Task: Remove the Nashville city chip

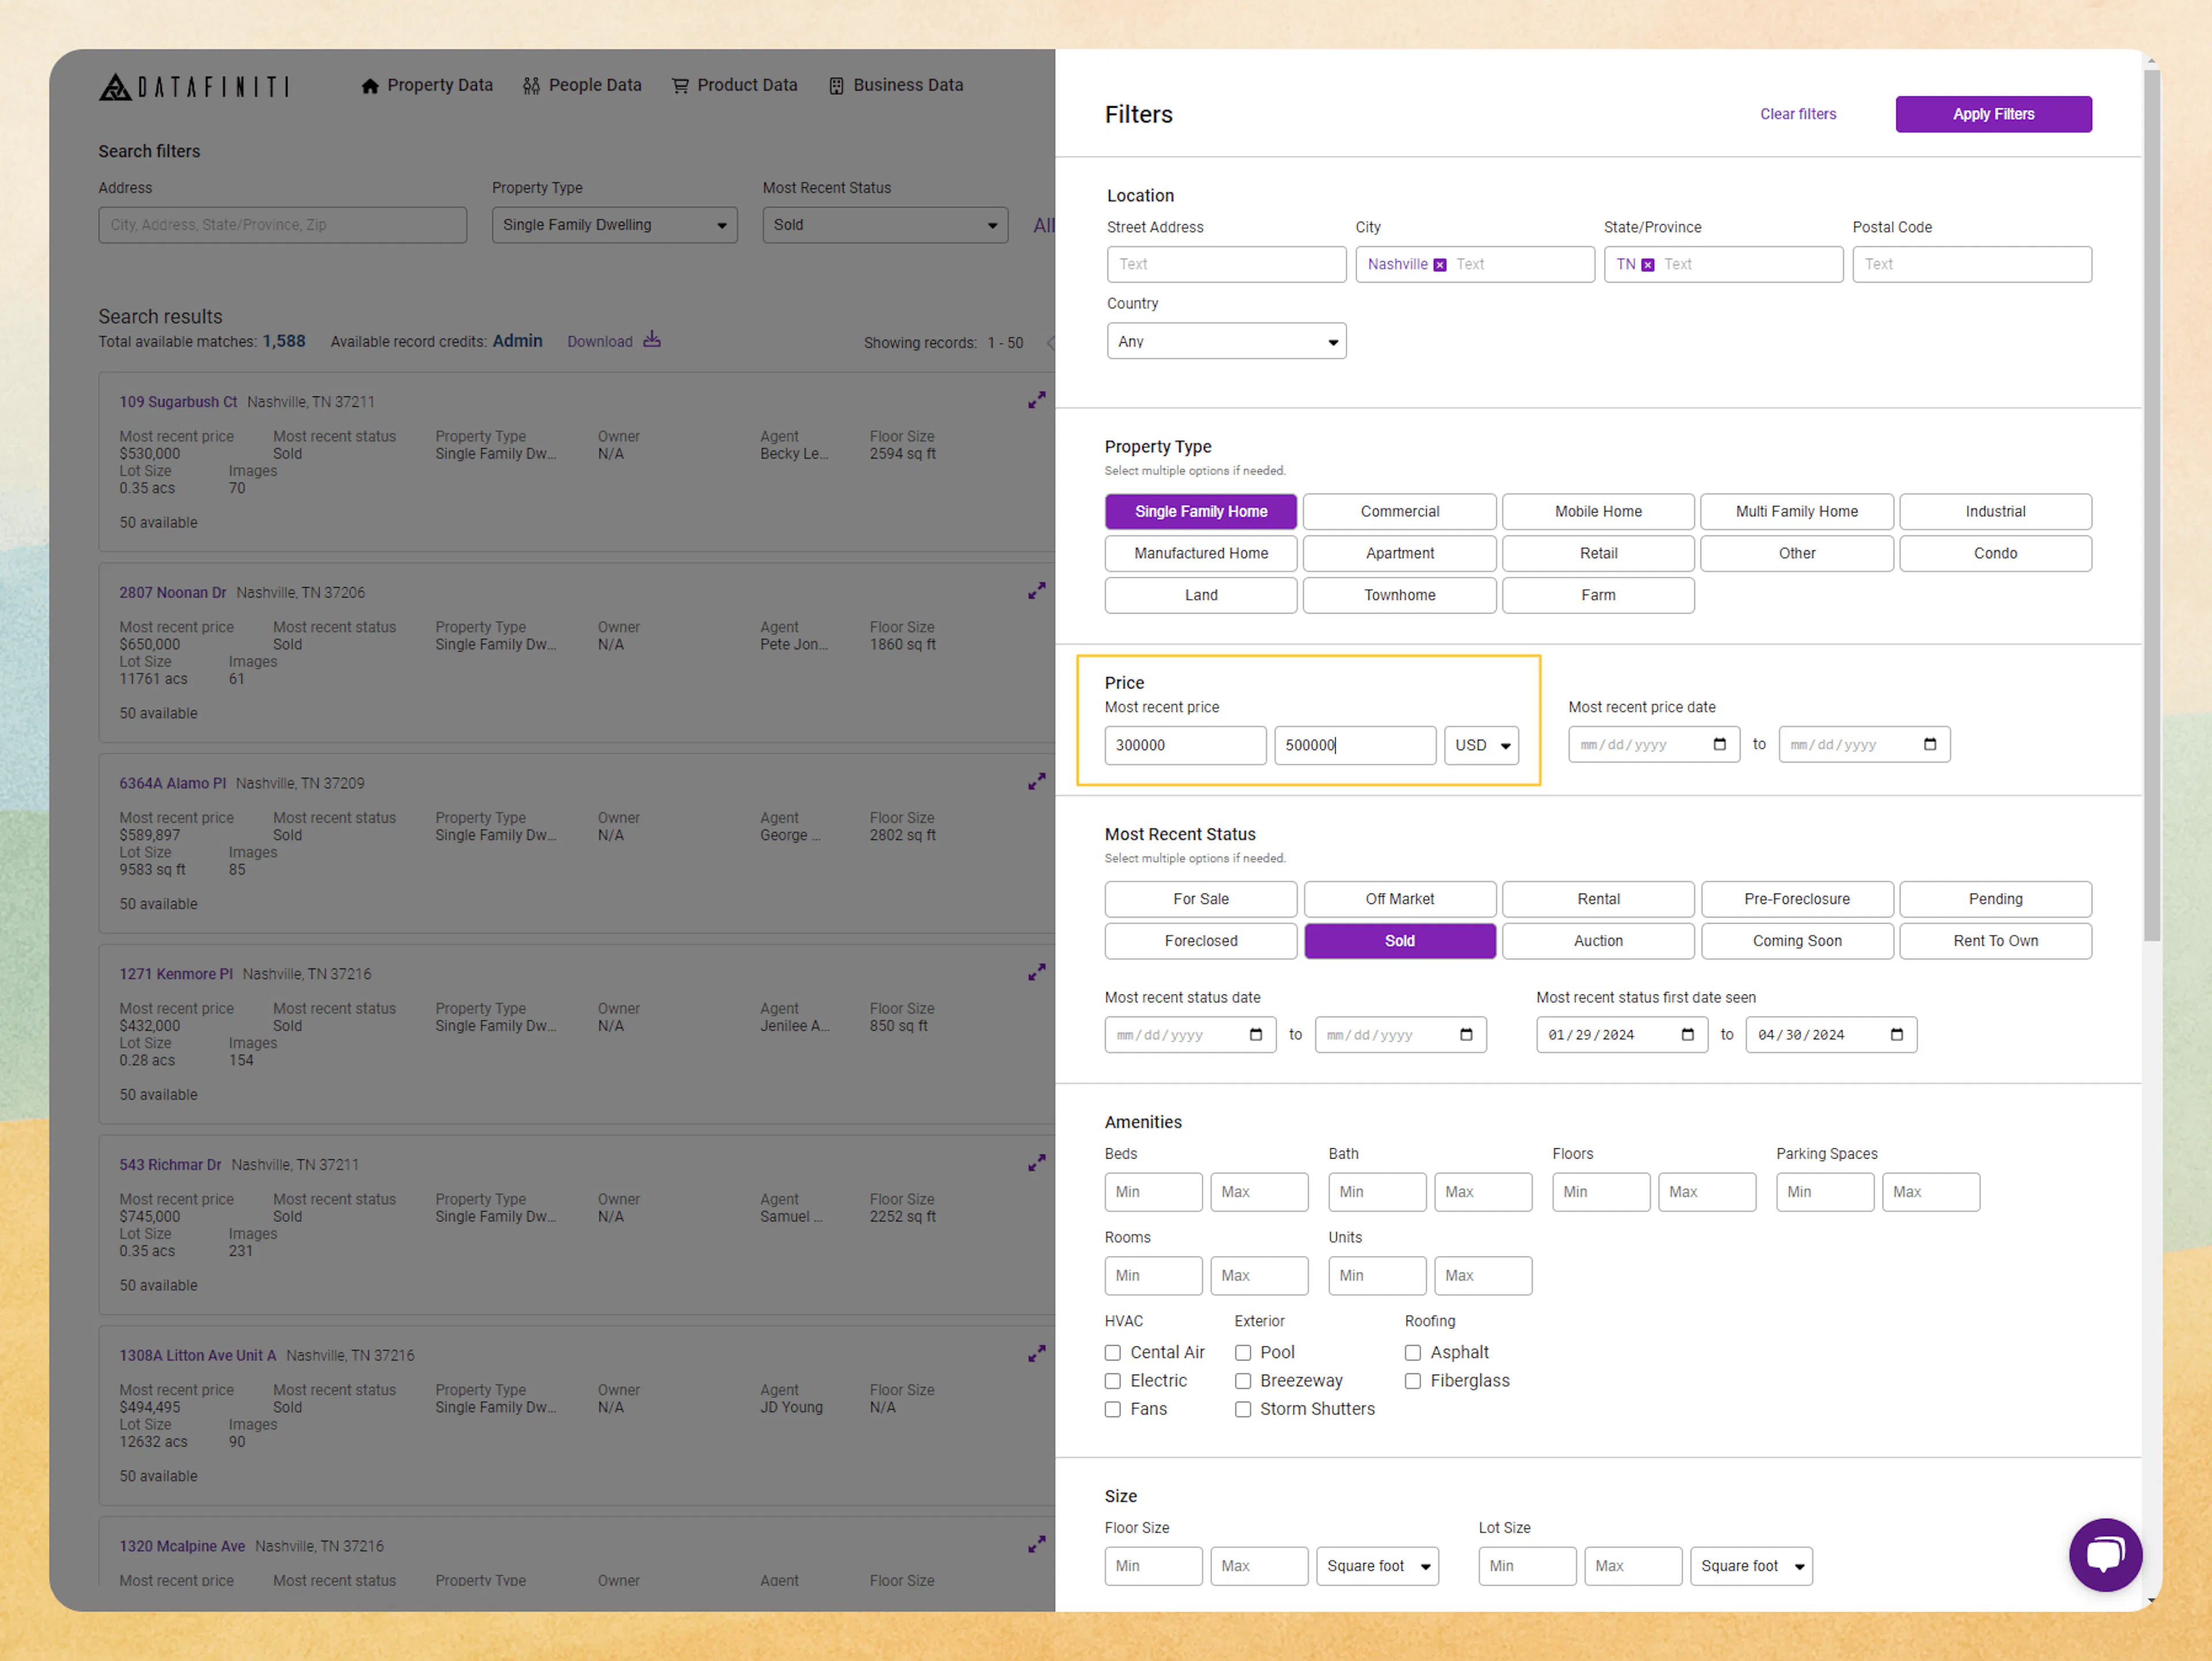Action: 1440,264
